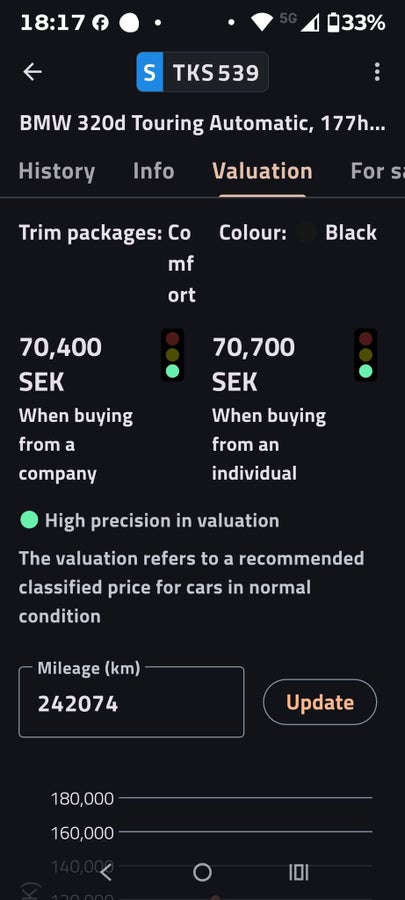The height and width of the screenshot is (900, 405).
Task: Switch to the Info tab
Action: (x=153, y=171)
